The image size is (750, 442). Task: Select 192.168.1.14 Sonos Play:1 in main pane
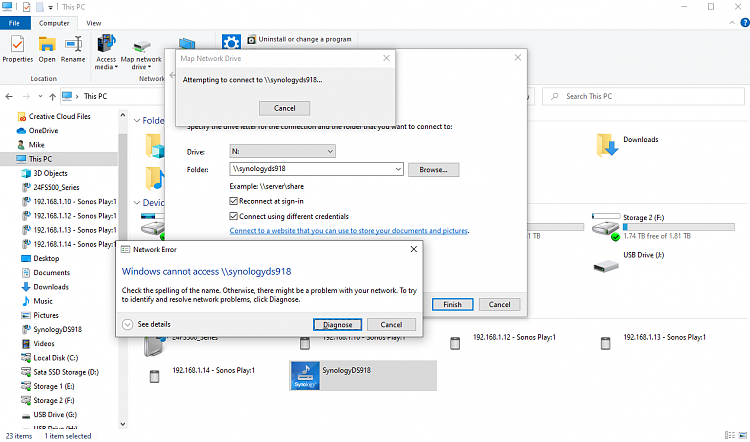pos(203,375)
